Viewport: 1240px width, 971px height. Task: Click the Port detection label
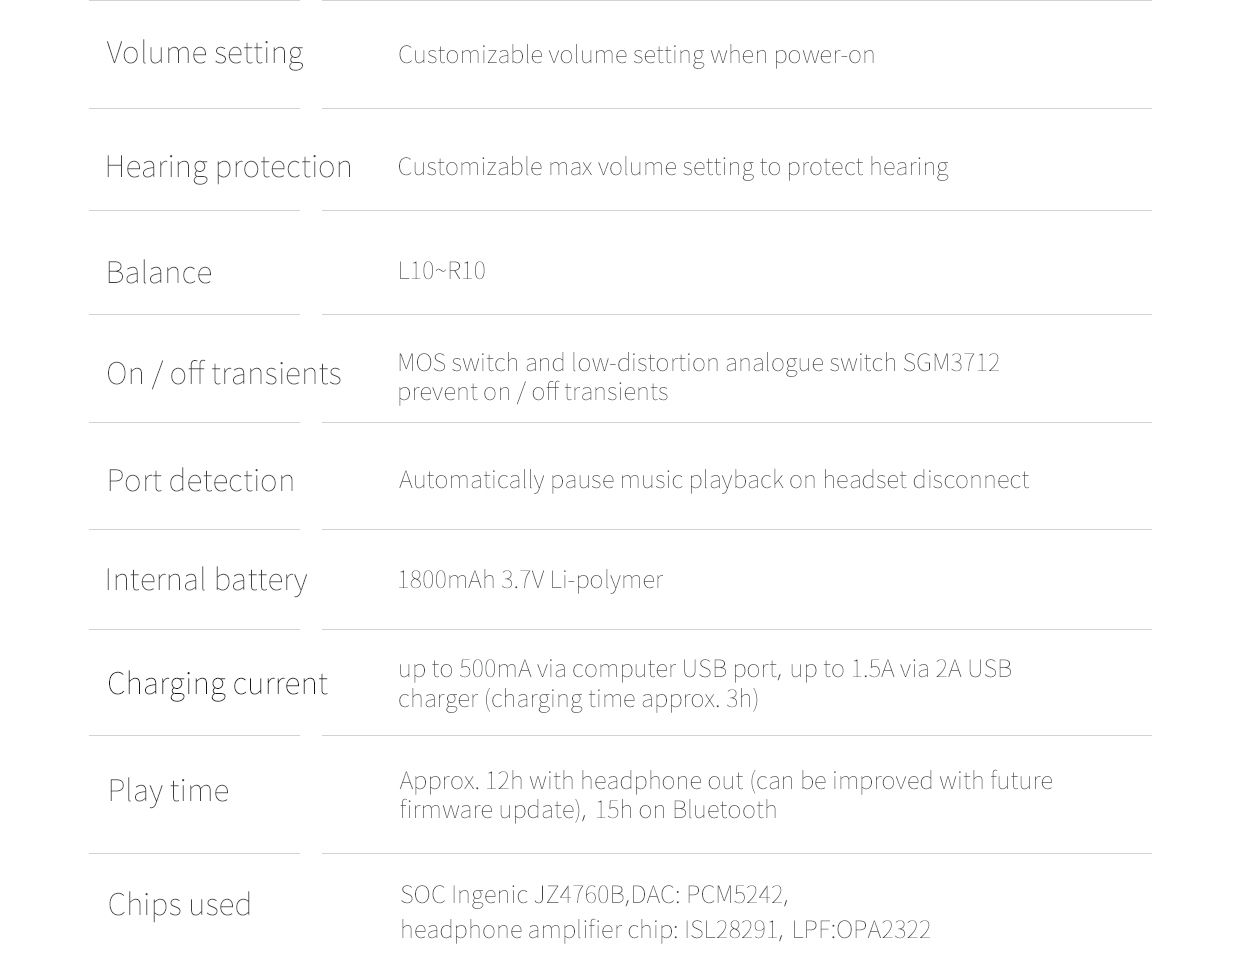point(201,480)
